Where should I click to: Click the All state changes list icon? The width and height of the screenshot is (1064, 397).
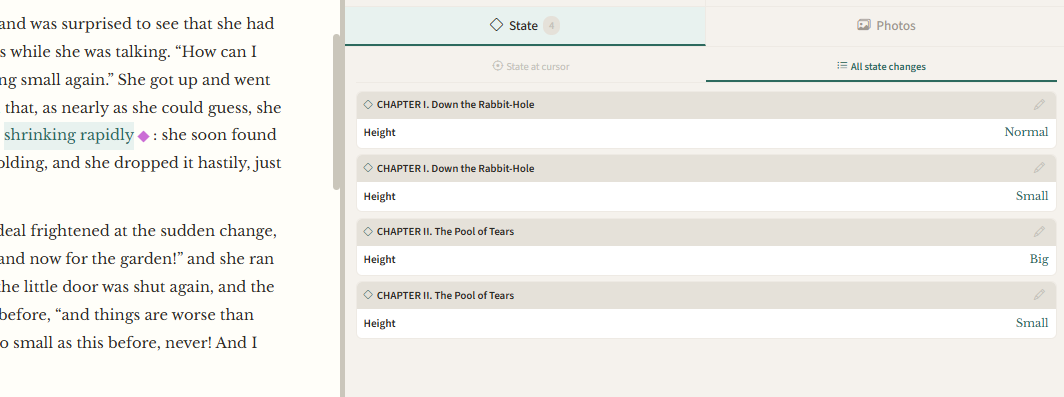[841, 66]
